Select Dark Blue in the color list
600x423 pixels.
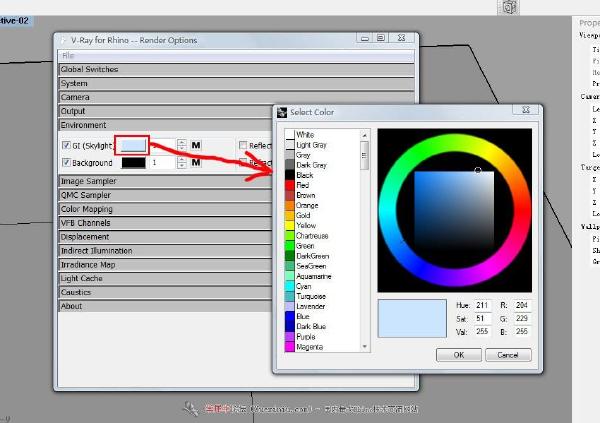[x=311, y=327]
